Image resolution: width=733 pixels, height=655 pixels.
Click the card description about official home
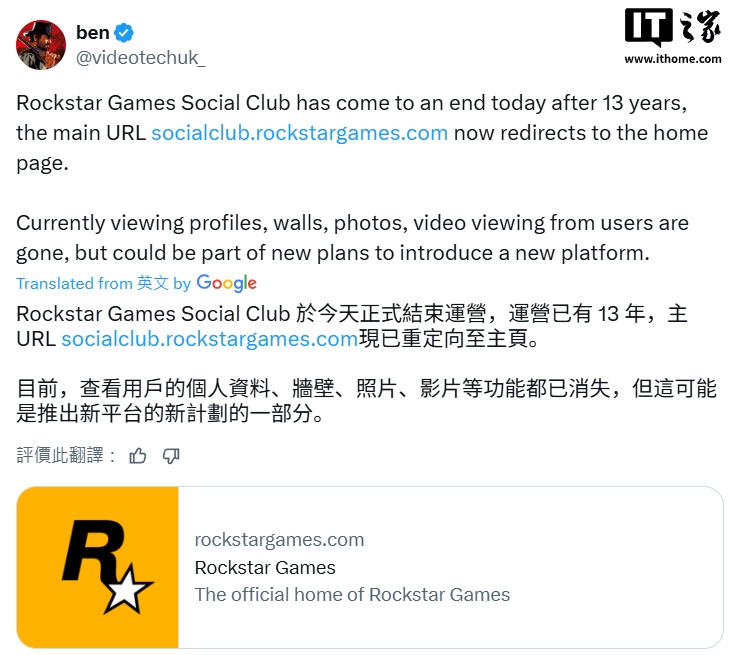pos(352,595)
